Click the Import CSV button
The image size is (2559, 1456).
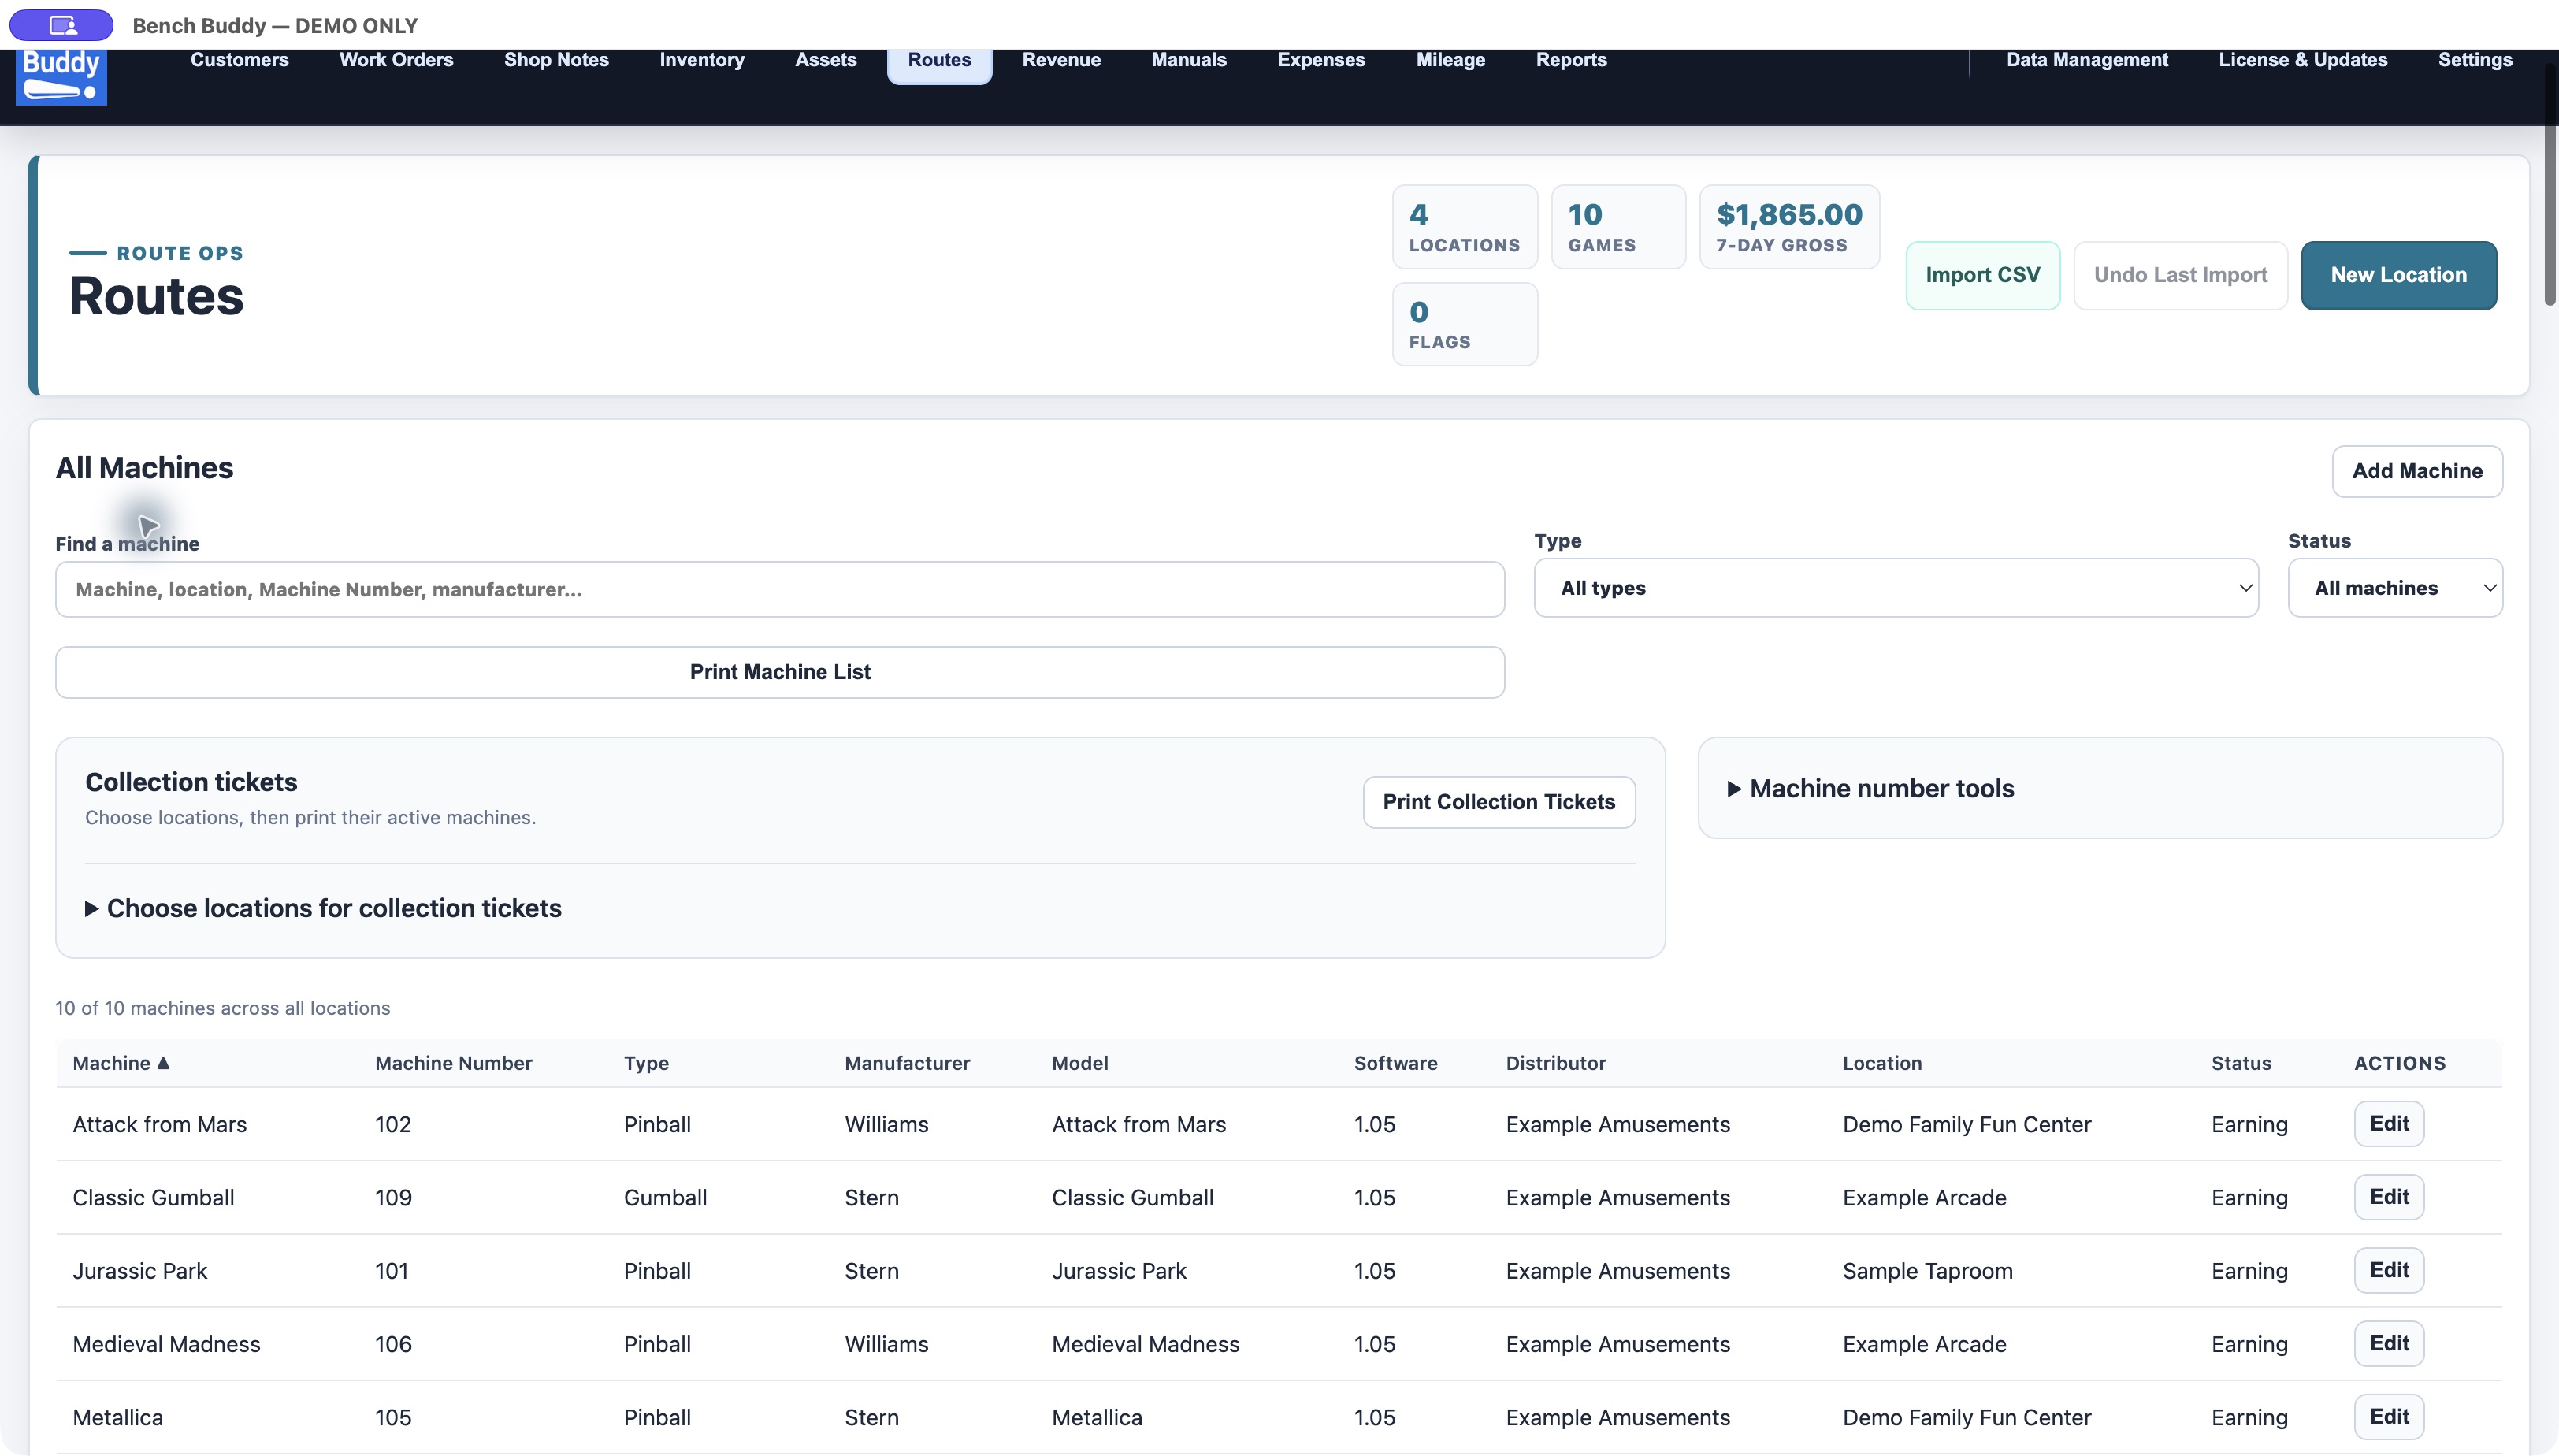[1982, 275]
